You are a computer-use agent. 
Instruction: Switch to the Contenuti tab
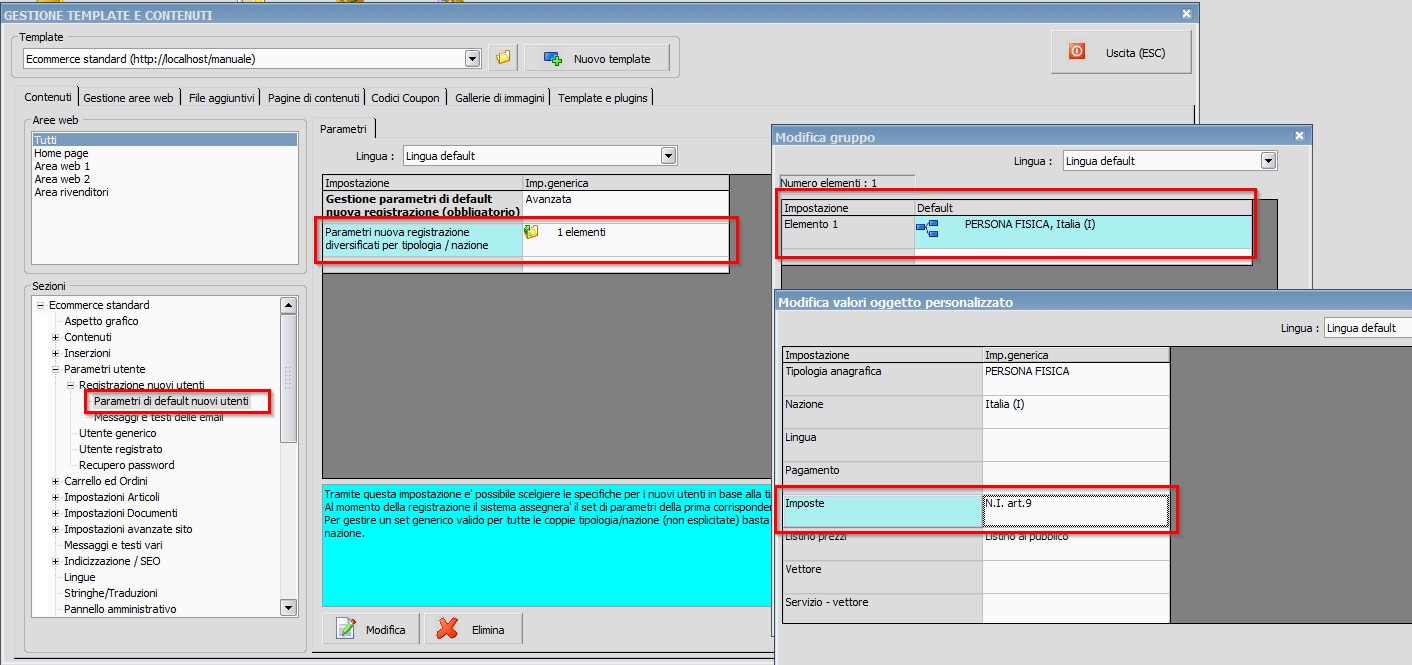(48, 97)
